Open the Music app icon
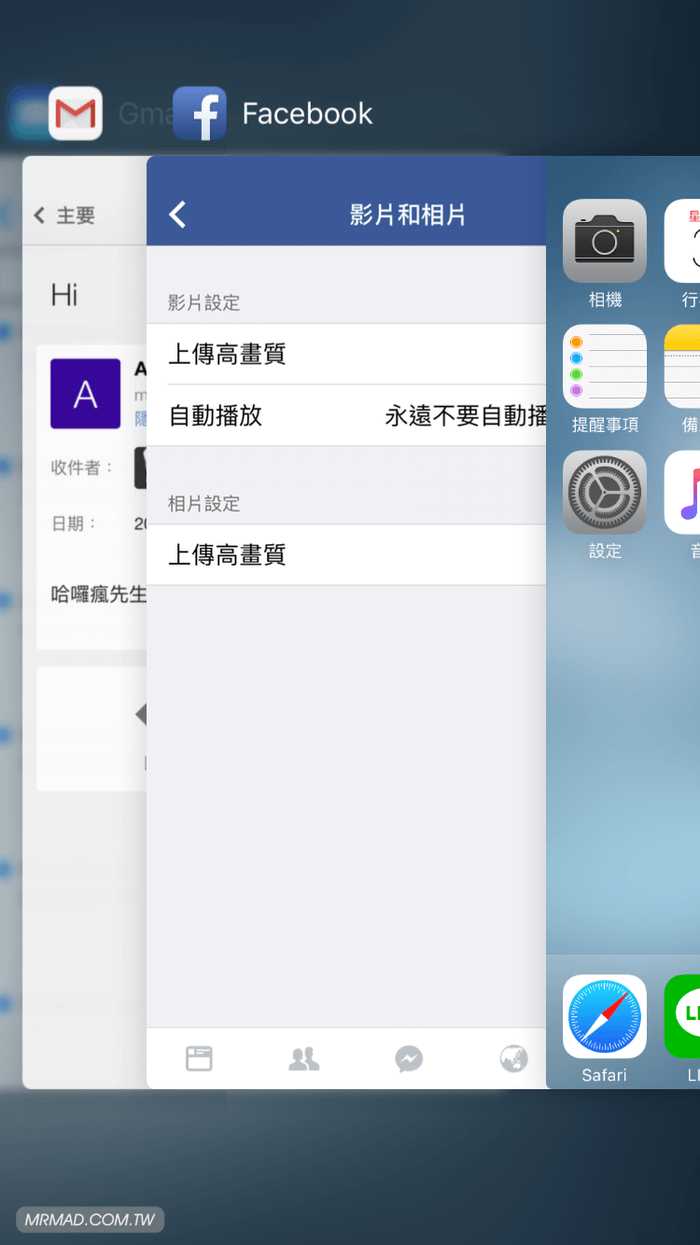The image size is (700, 1245). coord(682,492)
